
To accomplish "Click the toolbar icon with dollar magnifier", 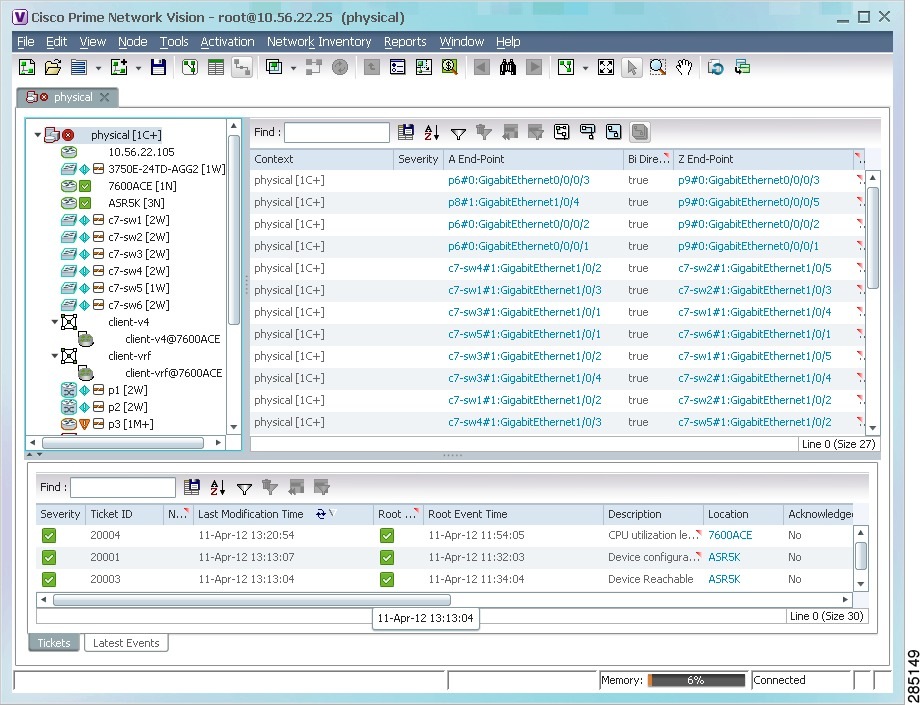I will coord(450,67).
